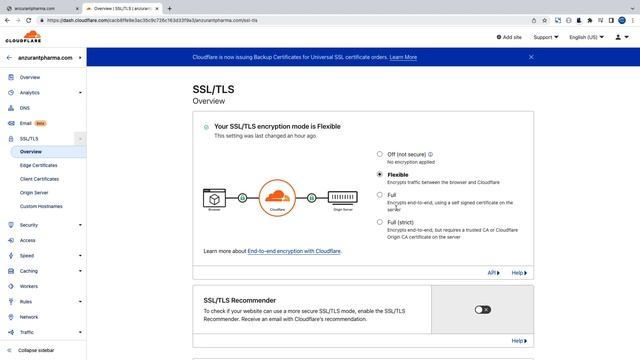Close the Overview SSL/TLS browser tab
The image size is (640, 360).
[157, 8]
